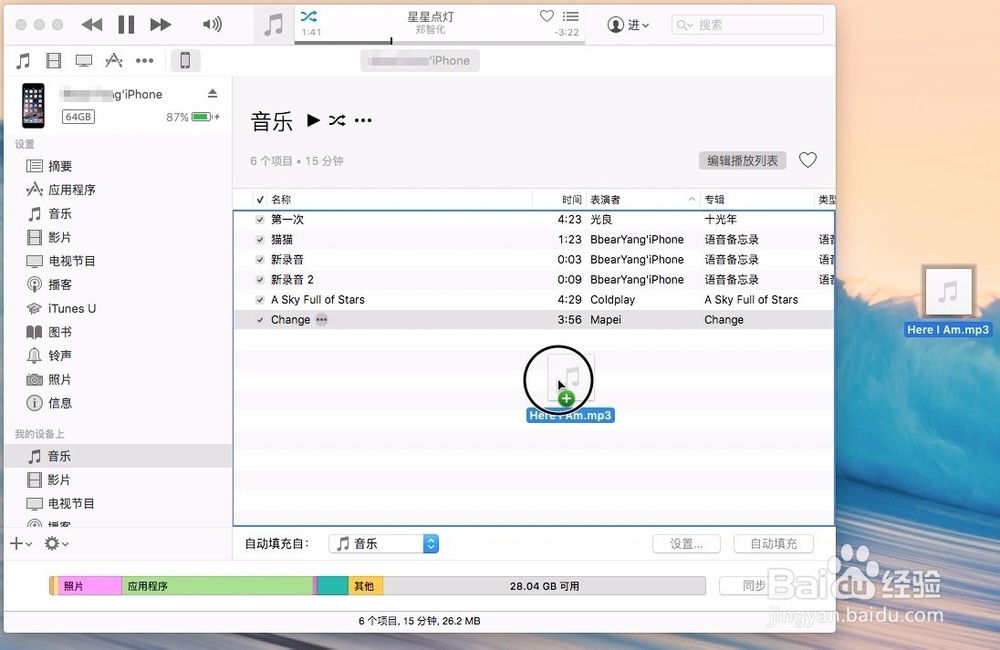
Task: Open the App Store library icon
Action: tap(114, 61)
